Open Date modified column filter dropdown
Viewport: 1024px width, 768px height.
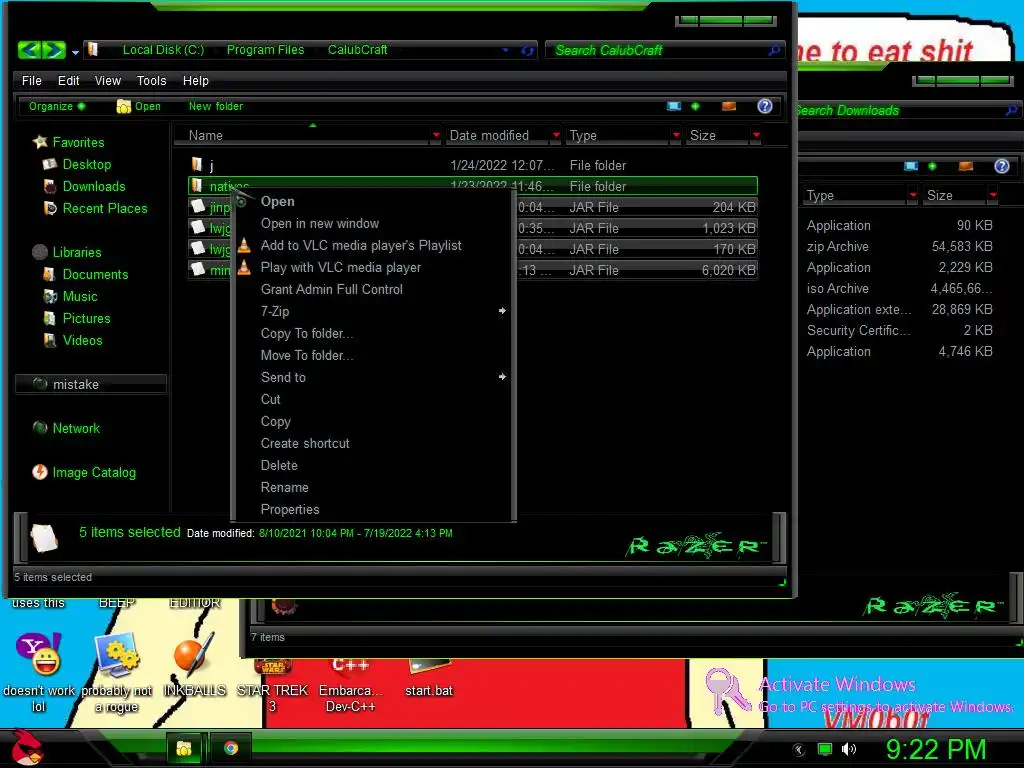coord(556,135)
